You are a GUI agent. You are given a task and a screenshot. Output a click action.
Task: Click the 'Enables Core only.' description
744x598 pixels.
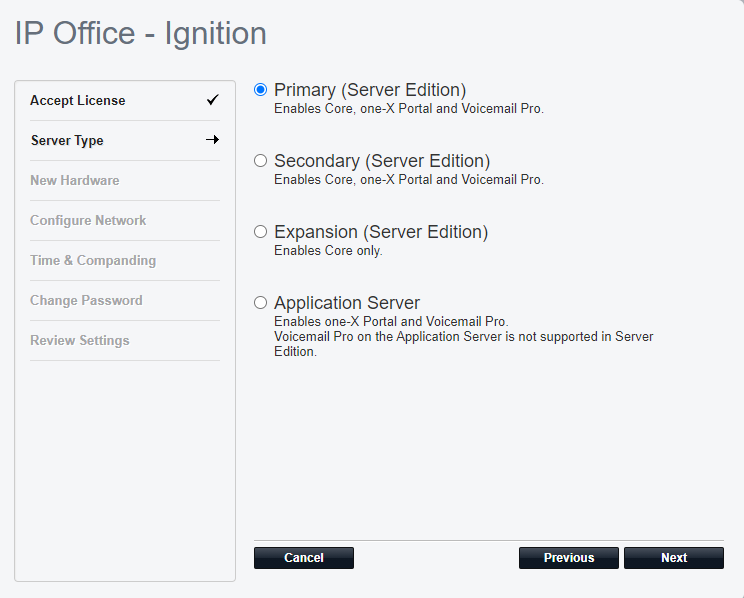(328, 251)
